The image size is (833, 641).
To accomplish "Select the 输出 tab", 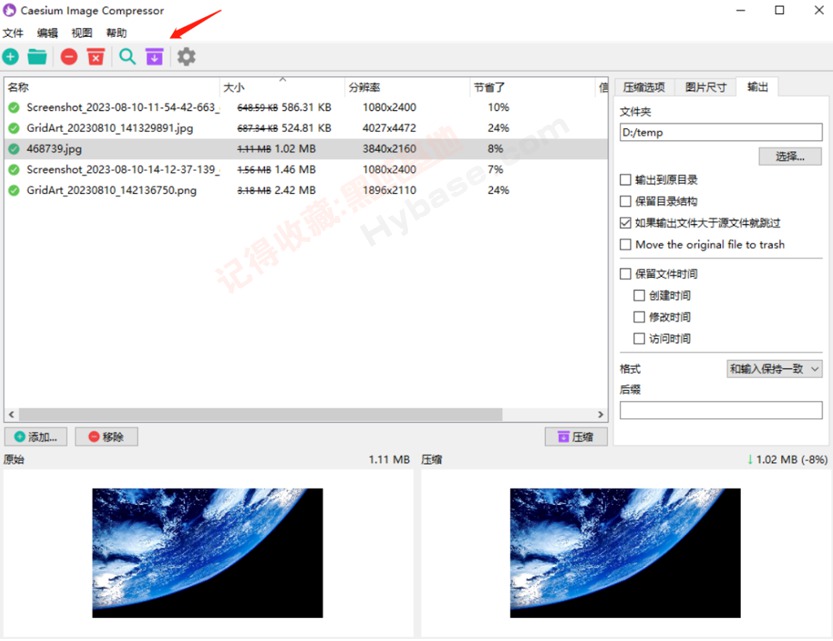I will pyautogui.click(x=758, y=87).
